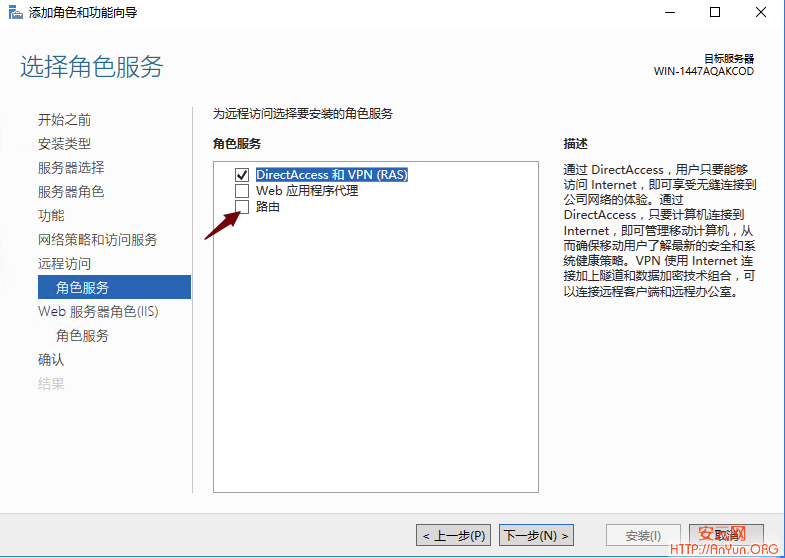Go to the 开始之前 step

65,120
